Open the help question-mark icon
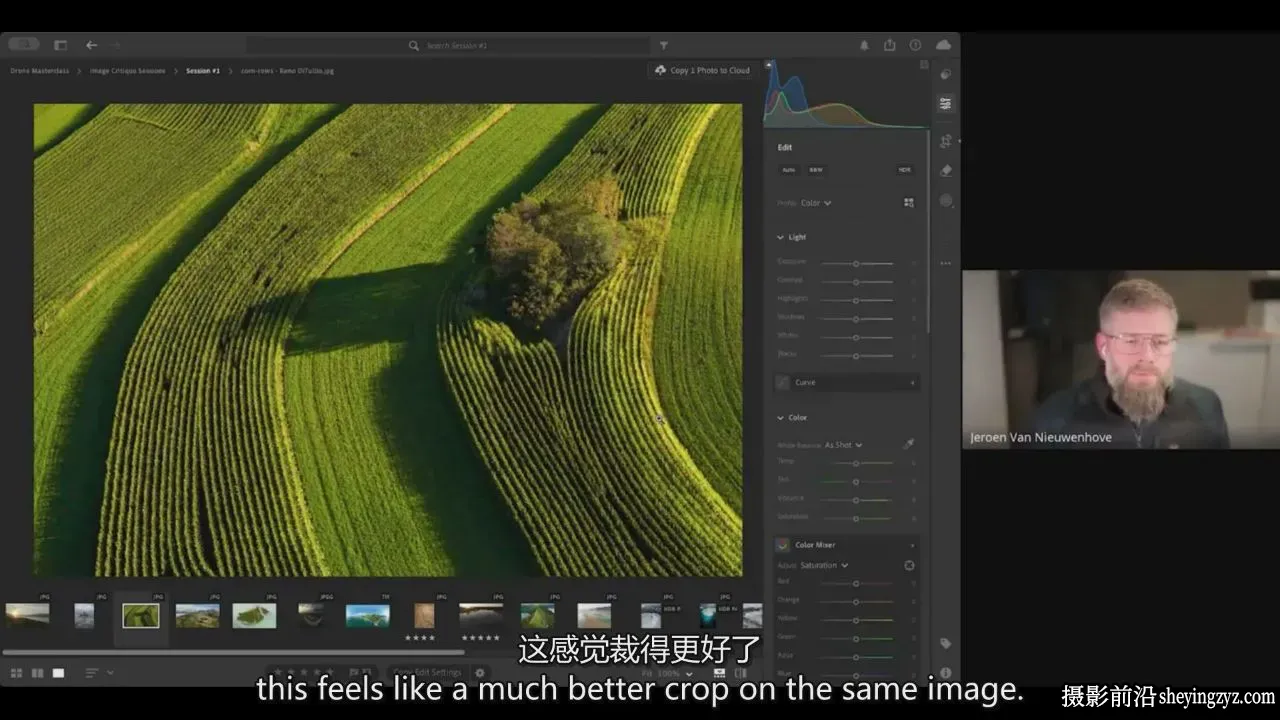 coord(915,45)
